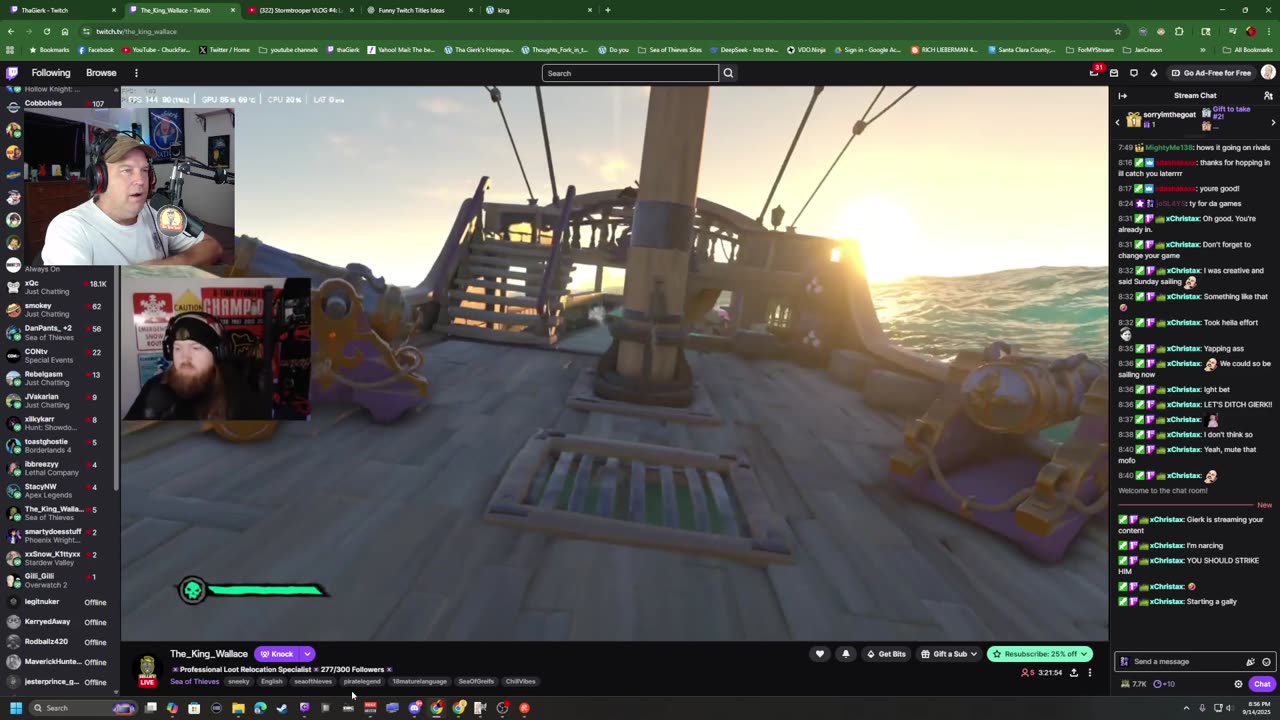Screen dimensions: 1280x720
Task: Click the piratelegend stream tag
Action: coord(362,682)
